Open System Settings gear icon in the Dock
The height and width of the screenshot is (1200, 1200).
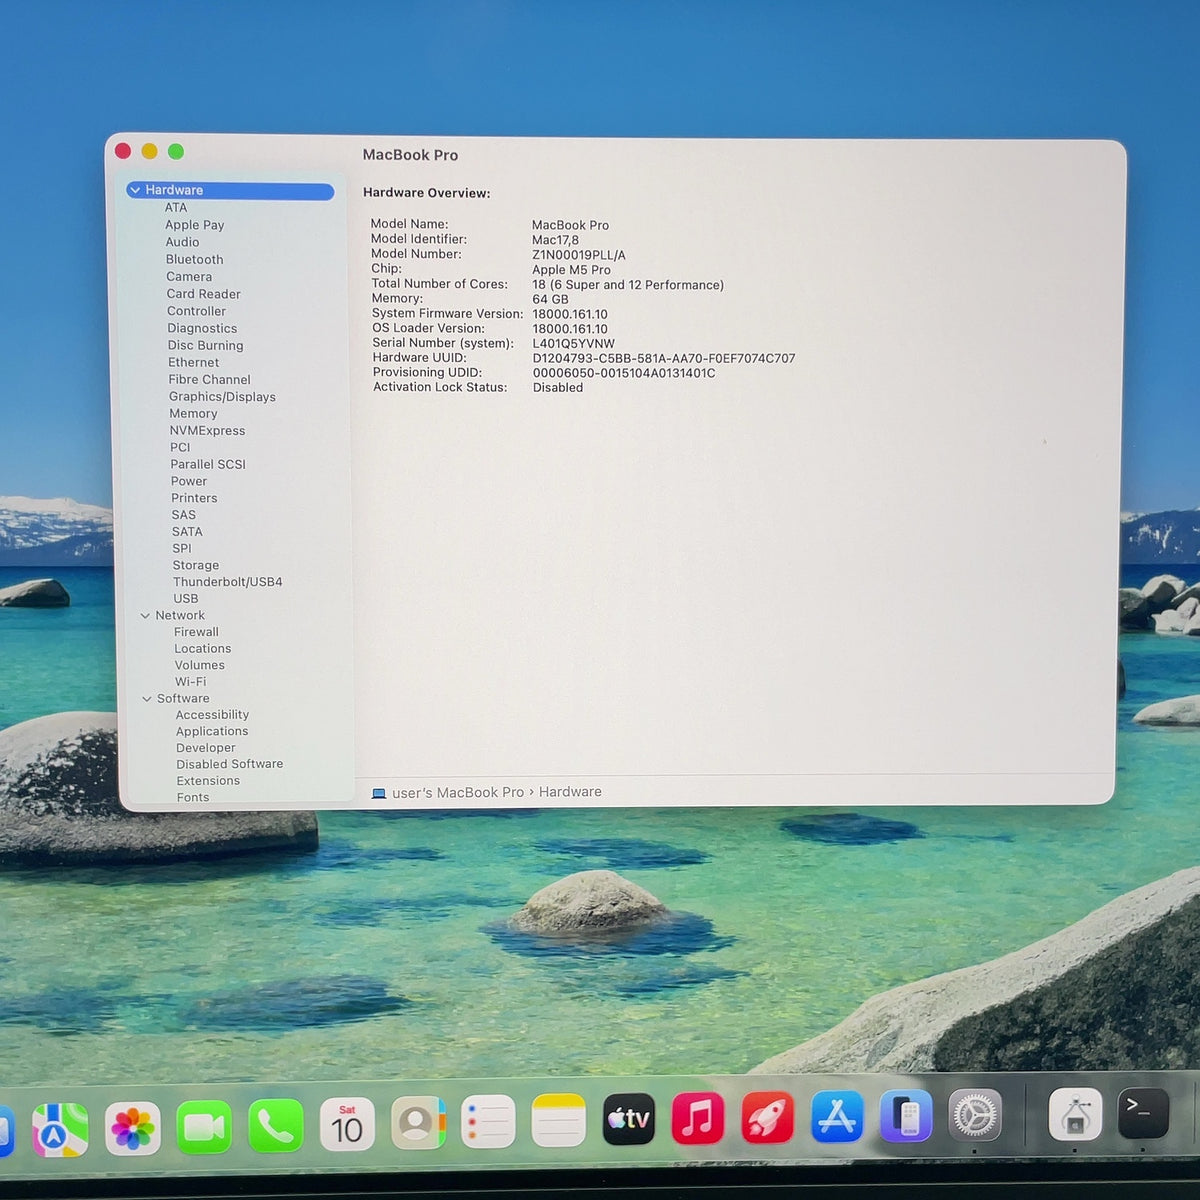point(975,1114)
